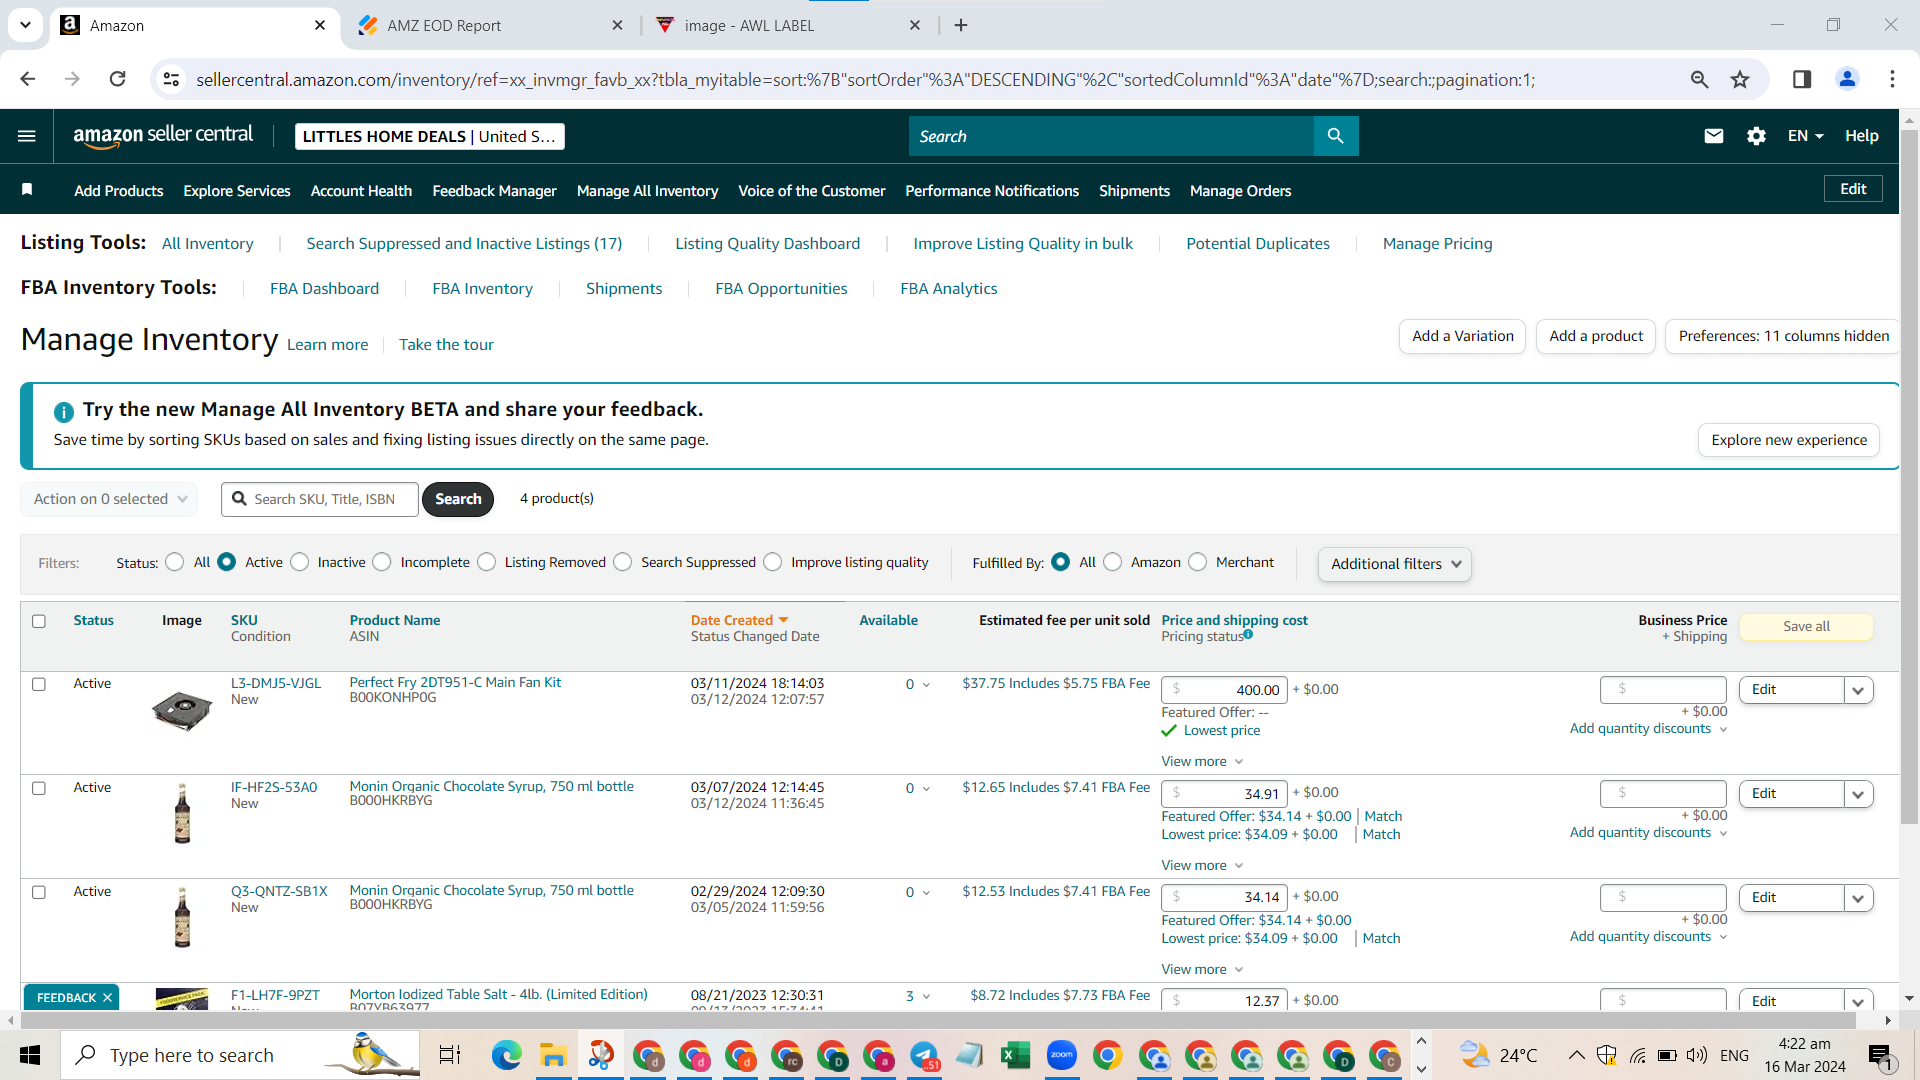Open the browser zoom magnifier icon
Image resolution: width=1920 pixels, height=1080 pixels.
(x=1699, y=79)
